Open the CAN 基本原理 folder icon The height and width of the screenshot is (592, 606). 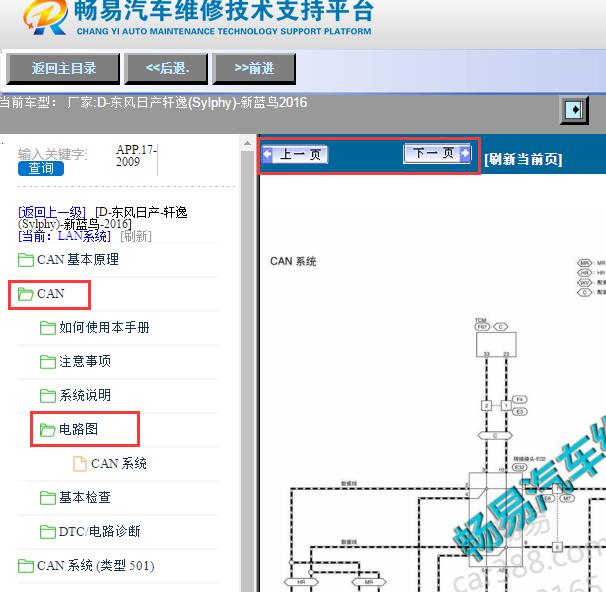point(26,260)
